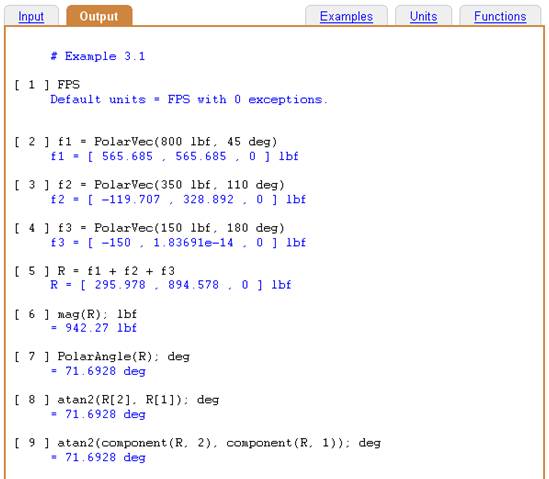
Task: Click the f1 result vector 565.685 lbf
Action: point(174,156)
